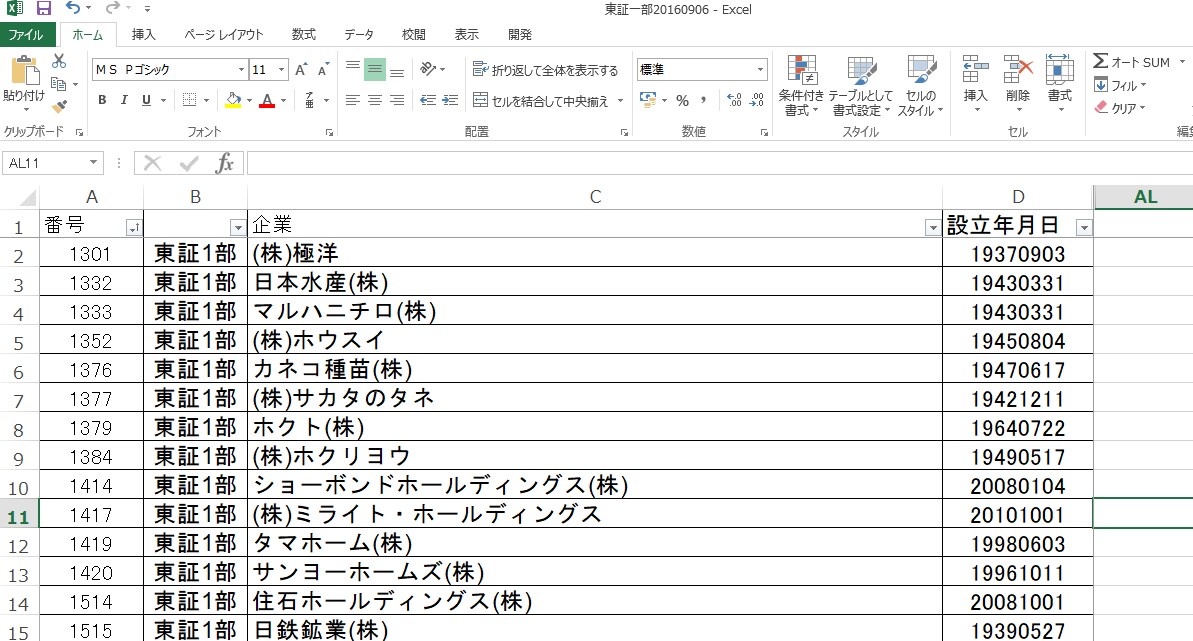Click the insert function fx button
The width and height of the screenshot is (1193, 641).
(x=224, y=163)
